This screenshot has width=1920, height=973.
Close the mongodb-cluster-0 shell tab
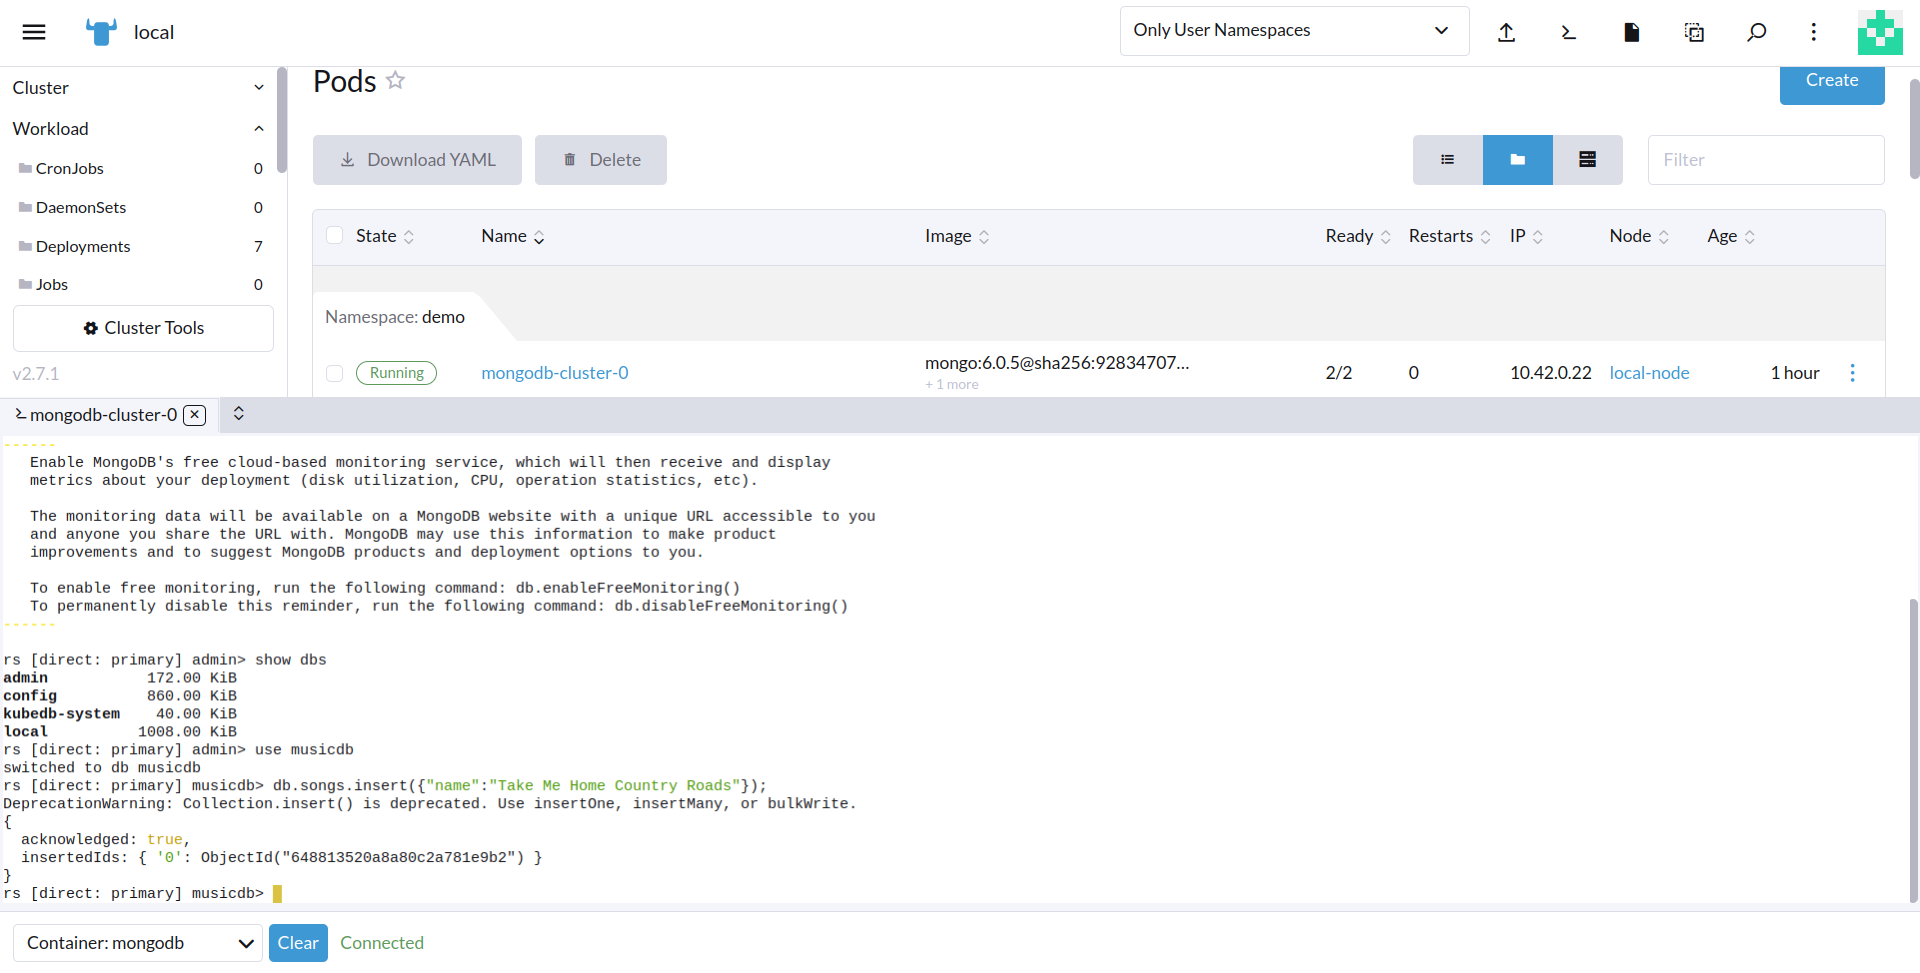(195, 415)
